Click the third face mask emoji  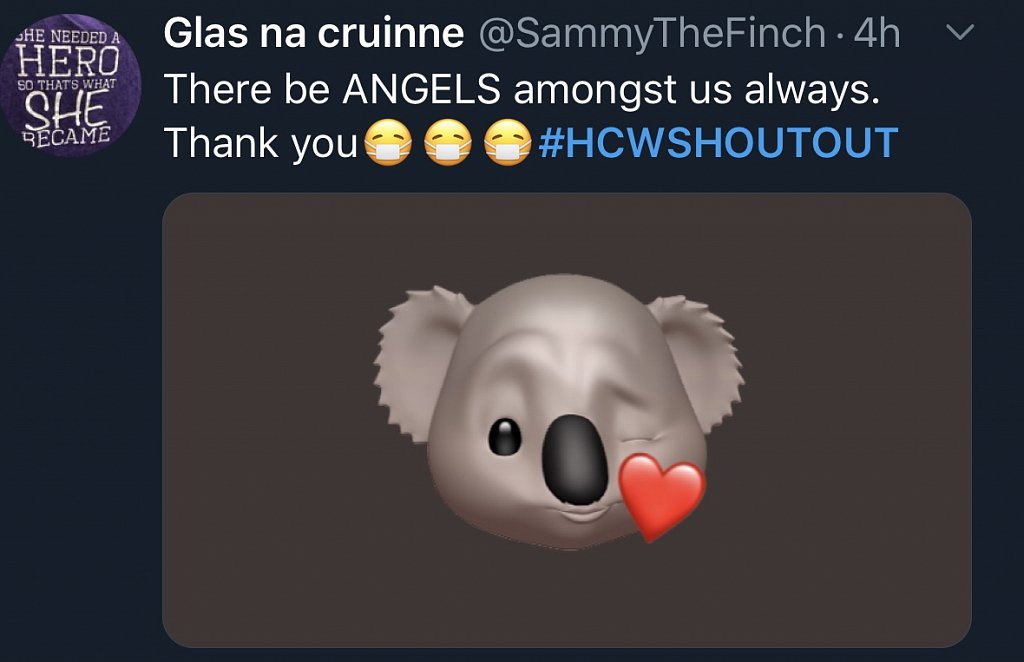pyautogui.click(x=508, y=142)
